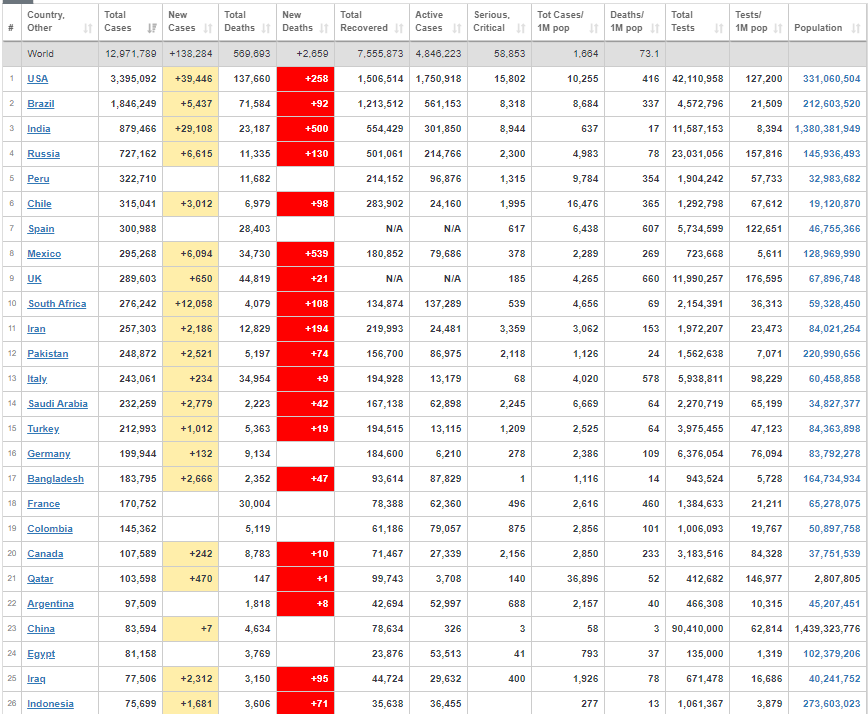
Task: Sort by Total Tests column arrows
Action: pyautogui.click(x=720, y=28)
